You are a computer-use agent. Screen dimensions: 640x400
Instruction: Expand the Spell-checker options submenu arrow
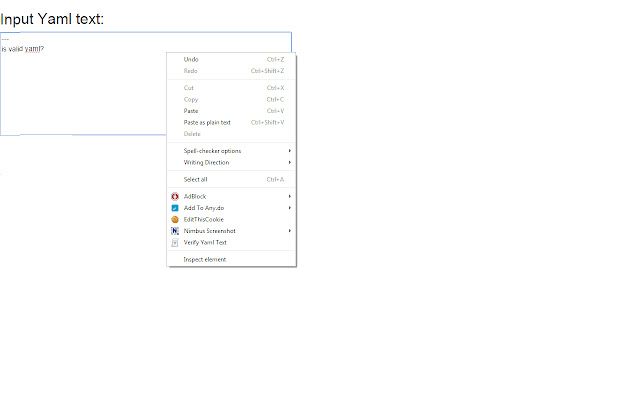[x=290, y=151]
